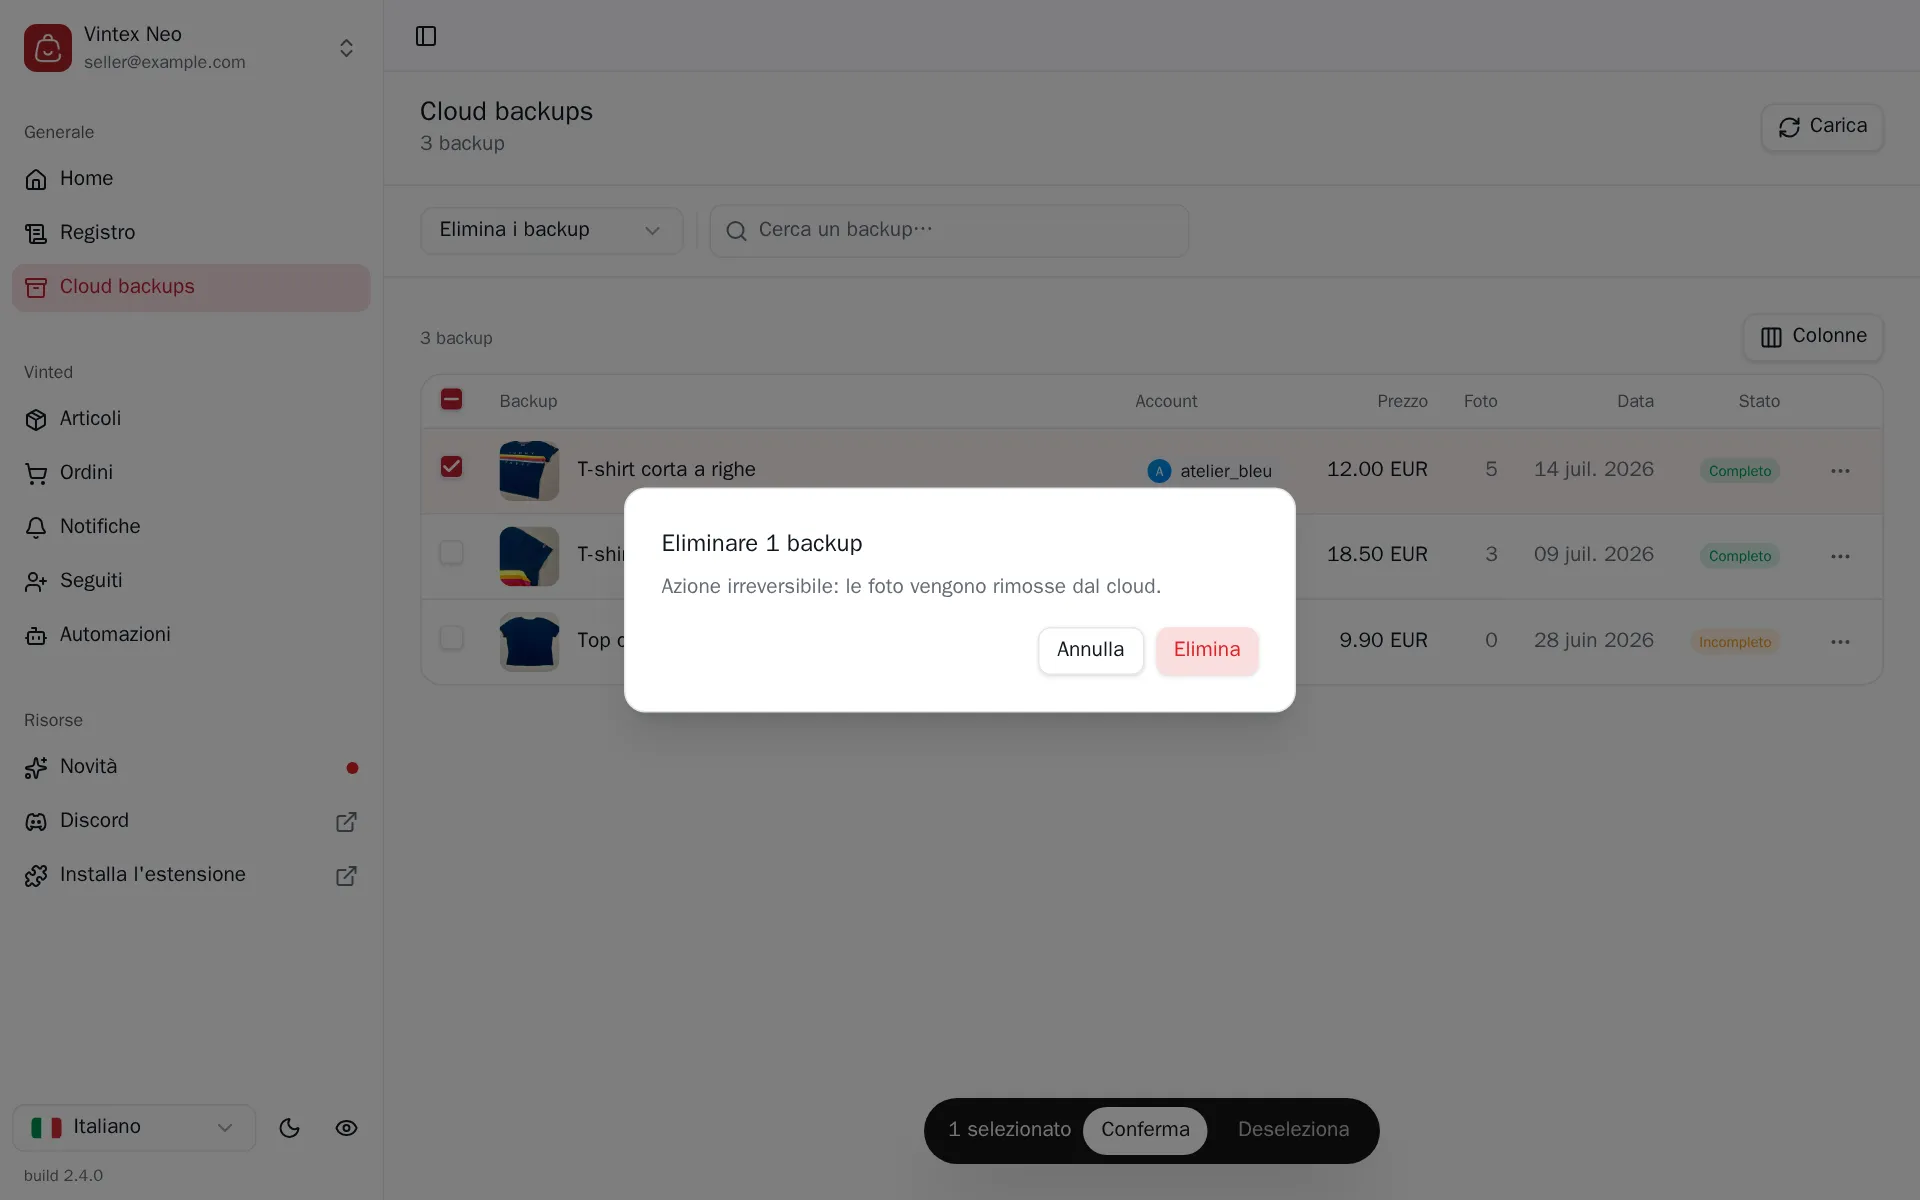Screen dimensions: 1920x1200
Task: Open Installa l'estensione external link arrow
Action: 346,876
